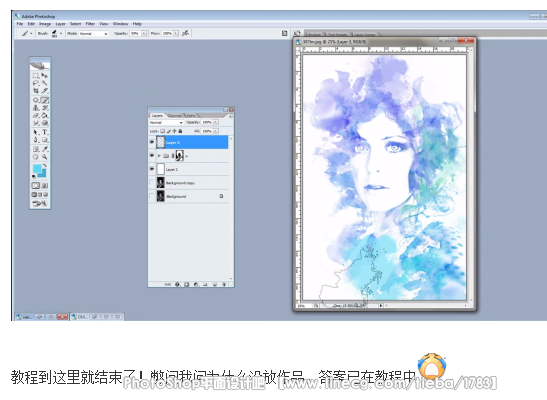Select the Zoom tool
The image size is (547, 400).
[45, 157]
